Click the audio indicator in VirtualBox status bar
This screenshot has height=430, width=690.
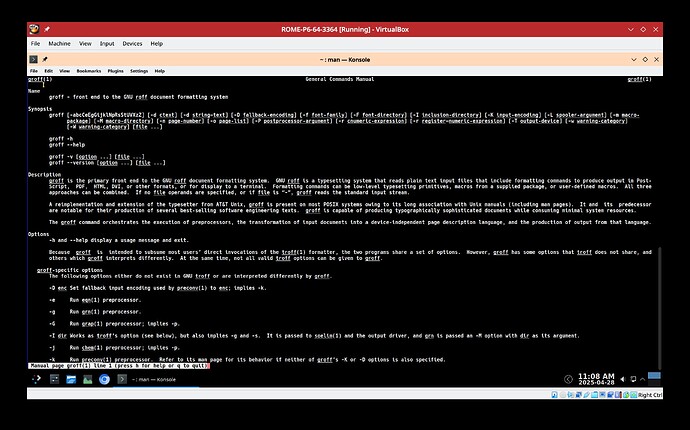click(571, 394)
